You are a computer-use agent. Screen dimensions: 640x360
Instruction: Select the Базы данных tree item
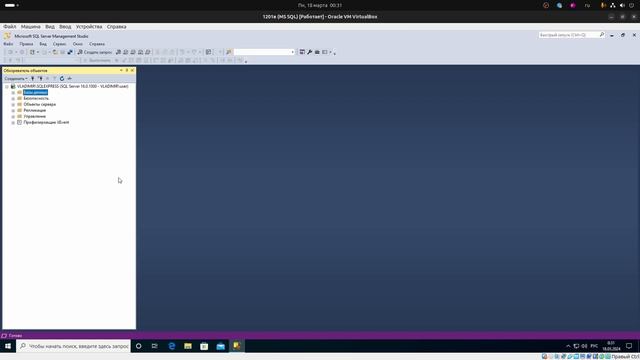(x=35, y=93)
